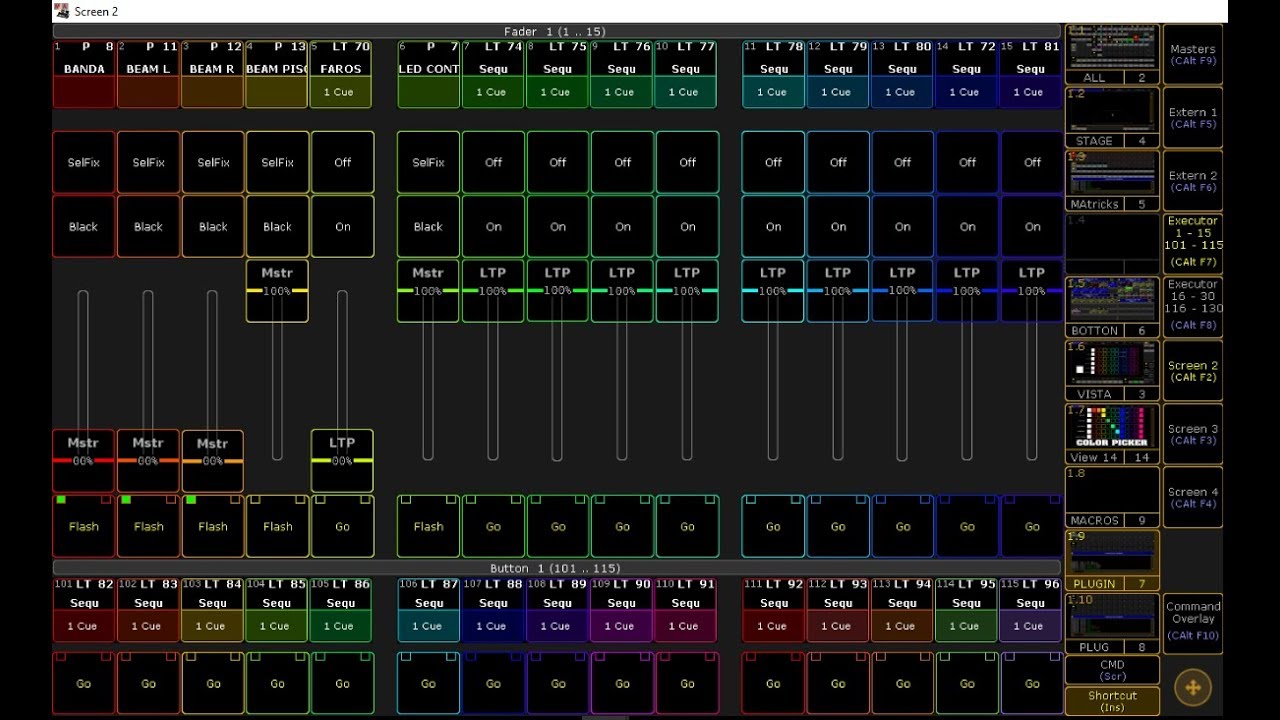Switch to Extern 2 screen
The image size is (1280, 720).
click(1193, 180)
